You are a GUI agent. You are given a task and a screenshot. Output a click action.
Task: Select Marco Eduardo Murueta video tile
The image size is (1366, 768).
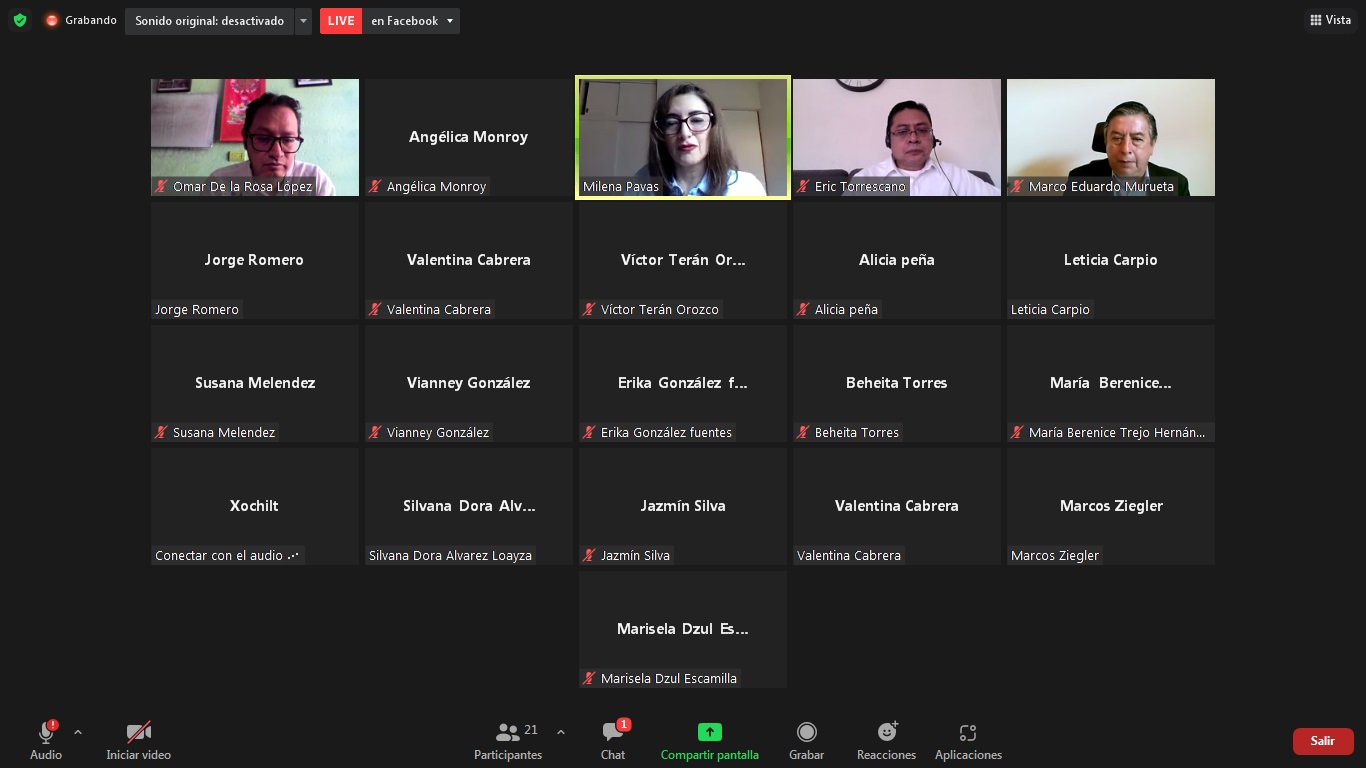click(1111, 137)
